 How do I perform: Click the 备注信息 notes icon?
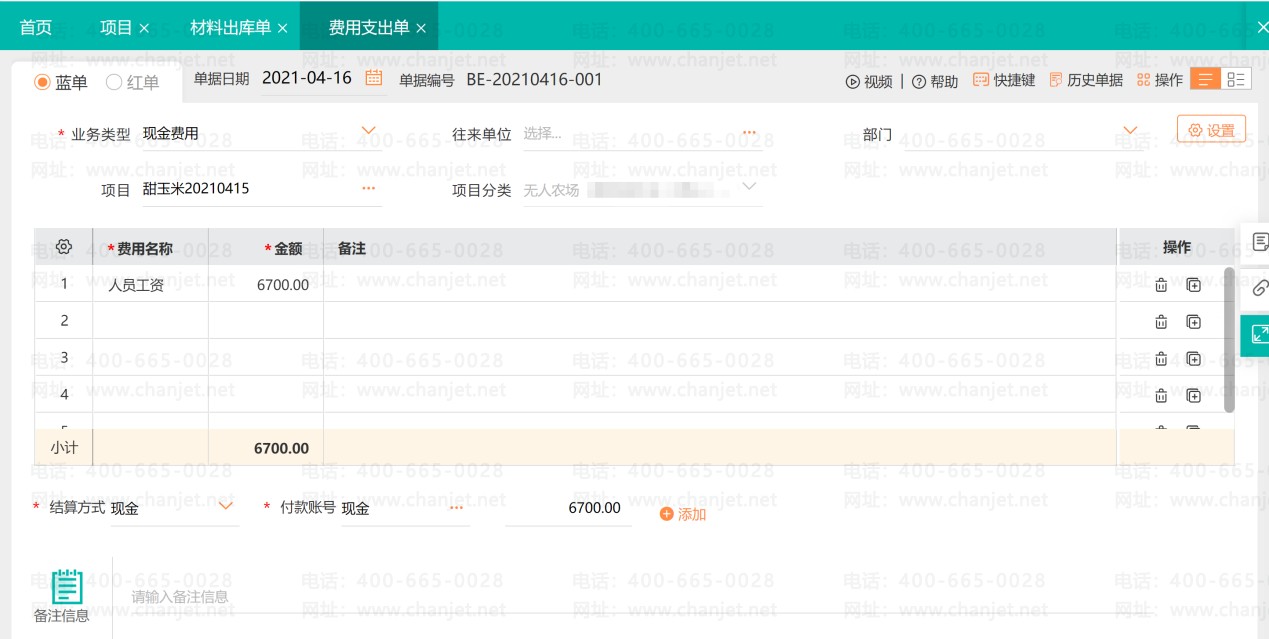pos(66,586)
